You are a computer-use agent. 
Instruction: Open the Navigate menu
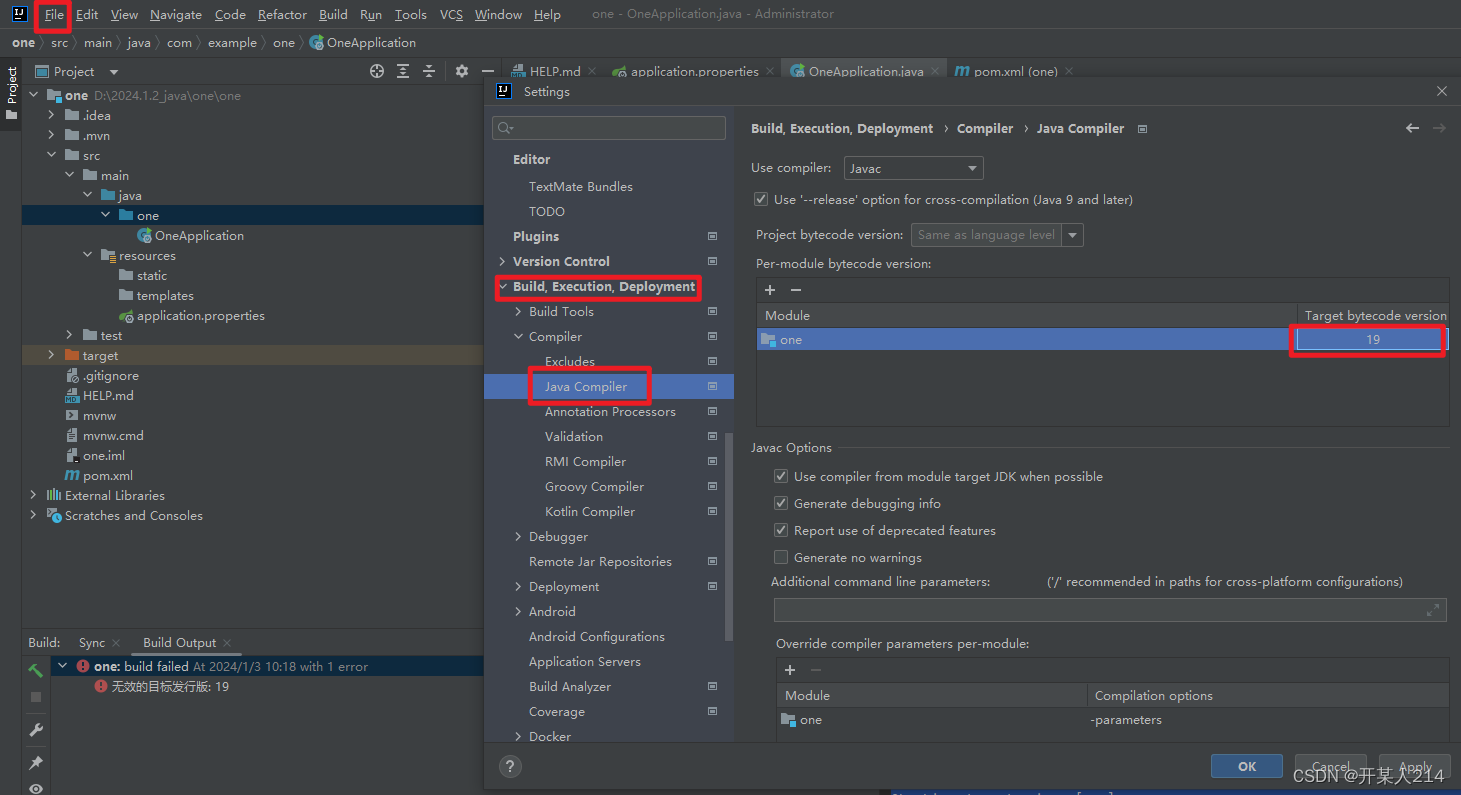tap(176, 15)
